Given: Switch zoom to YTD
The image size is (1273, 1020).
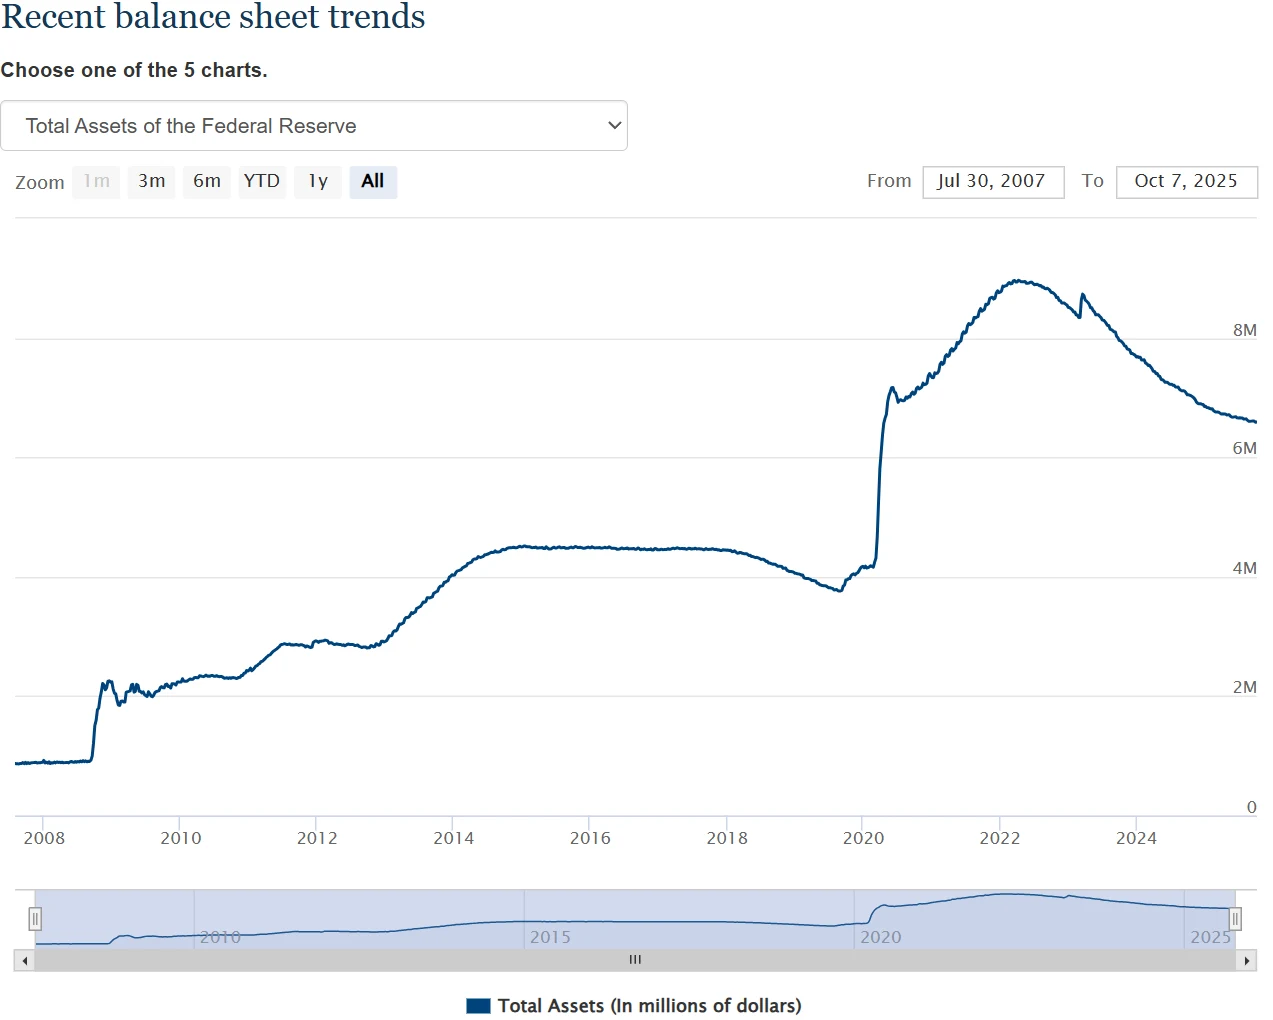Looking at the screenshot, I should [x=262, y=181].
